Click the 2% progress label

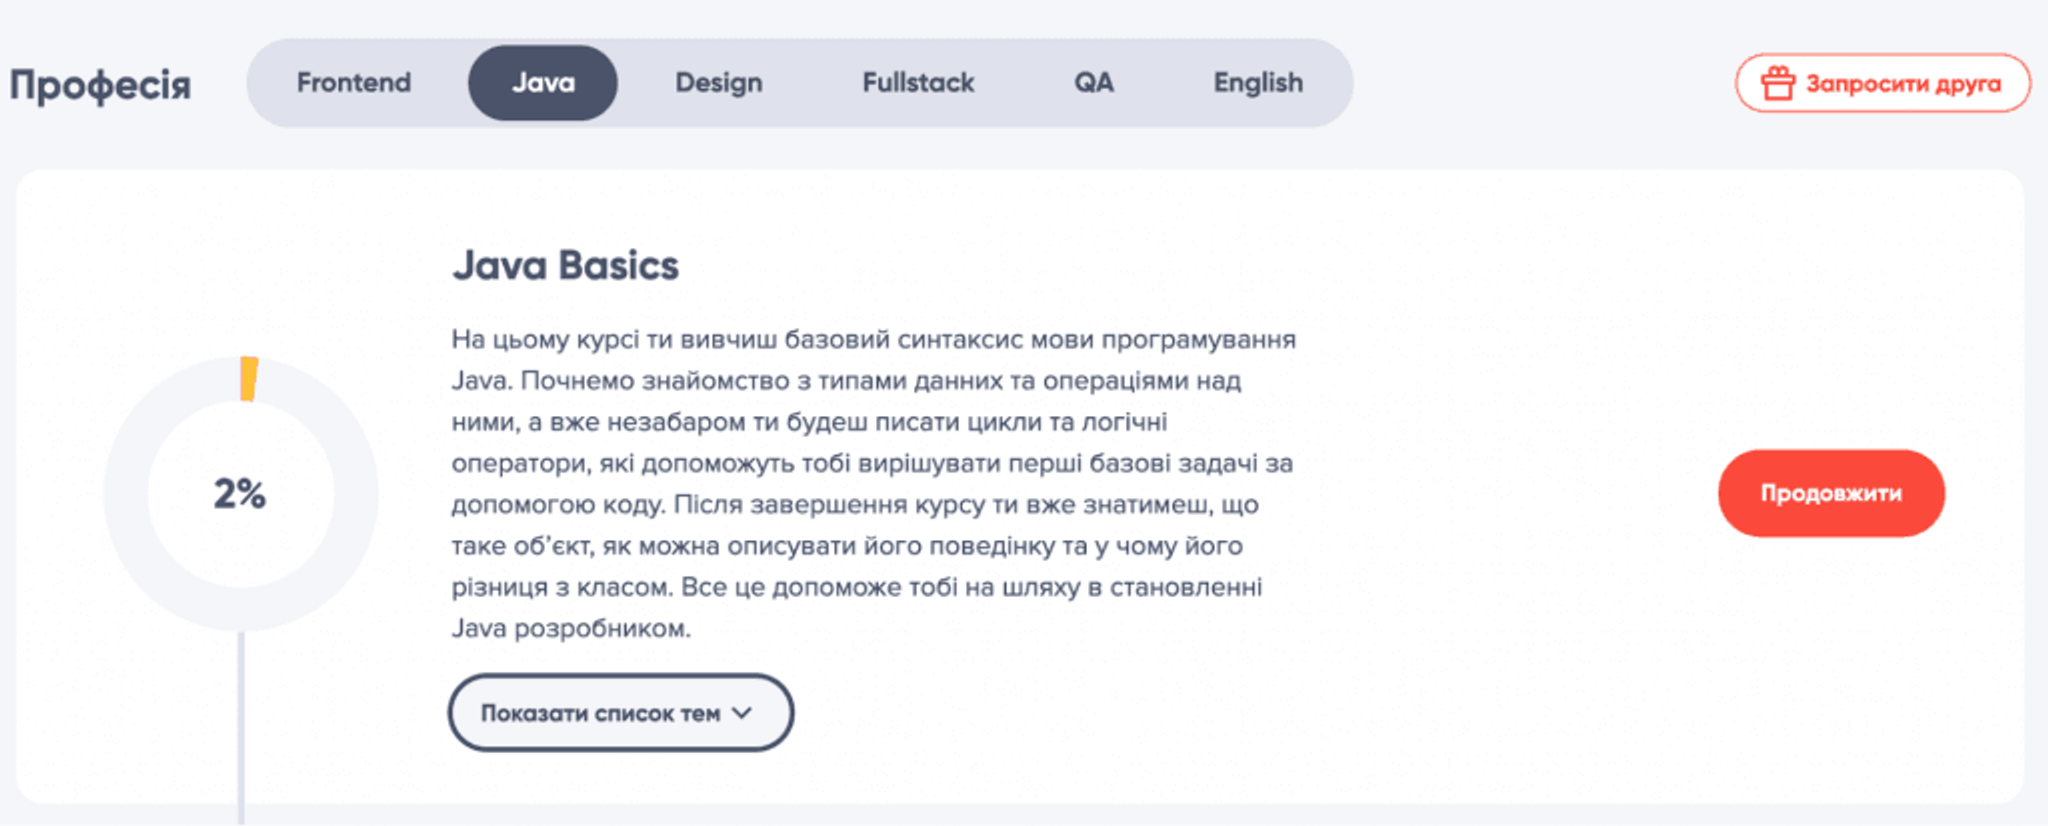[240, 493]
